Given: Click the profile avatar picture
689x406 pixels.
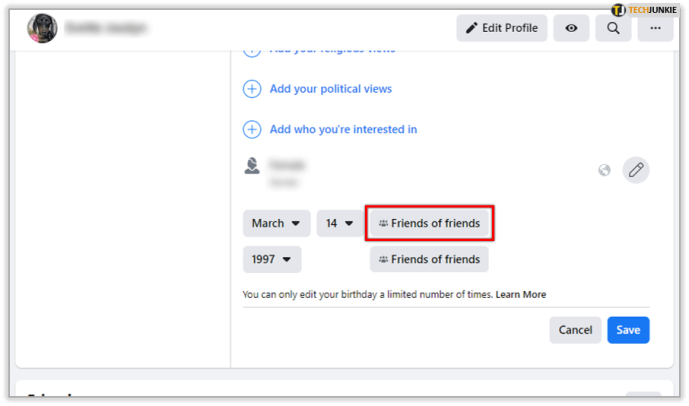Looking at the screenshot, I should [x=42, y=28].
